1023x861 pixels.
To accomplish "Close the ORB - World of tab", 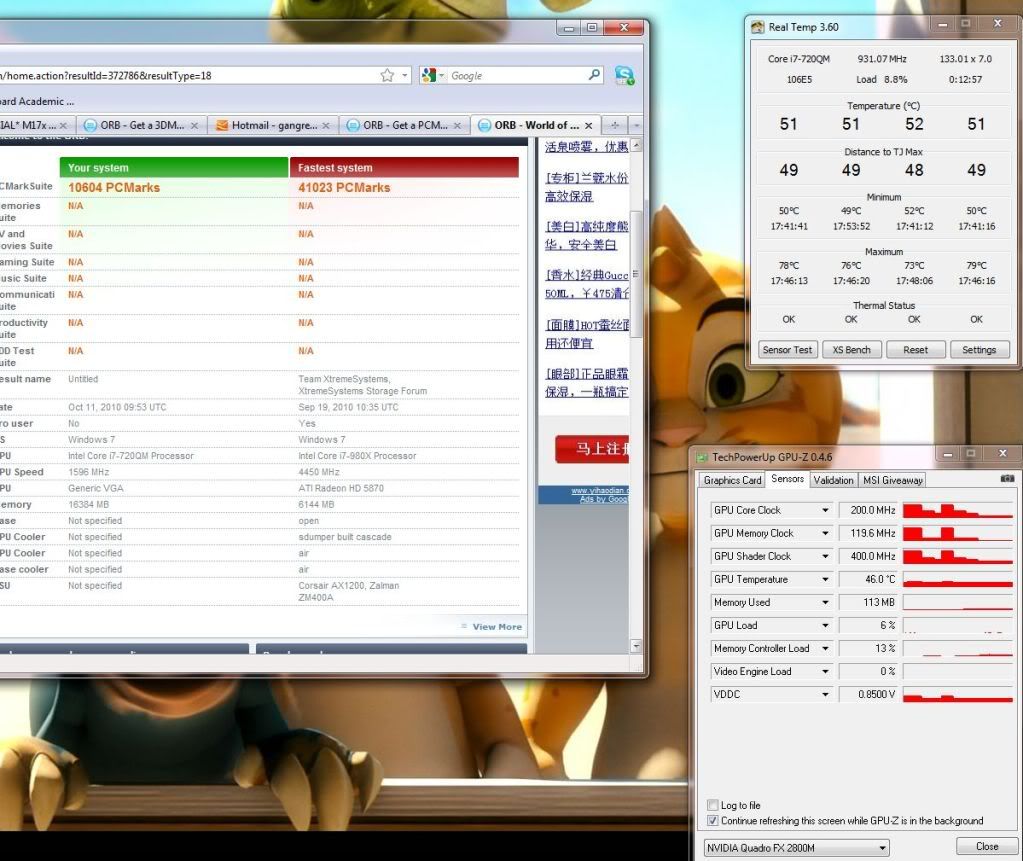I will pos(588,125).
